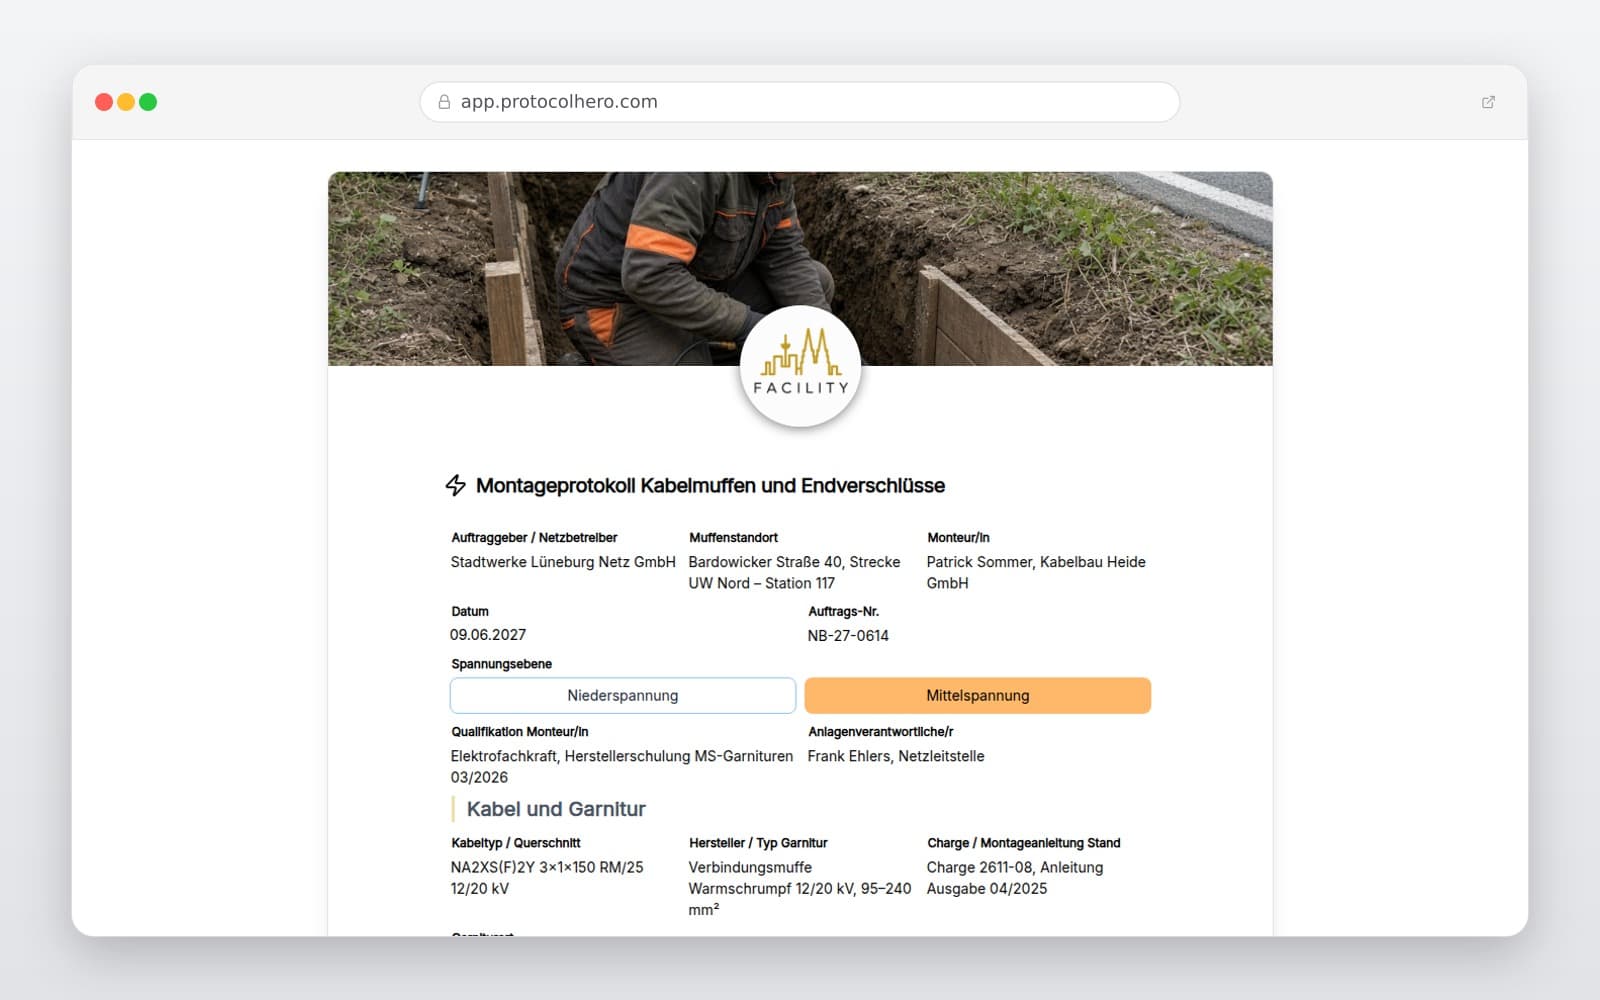Click the Auftraggeber / Netzbetreiber label

tap(534, 538)
